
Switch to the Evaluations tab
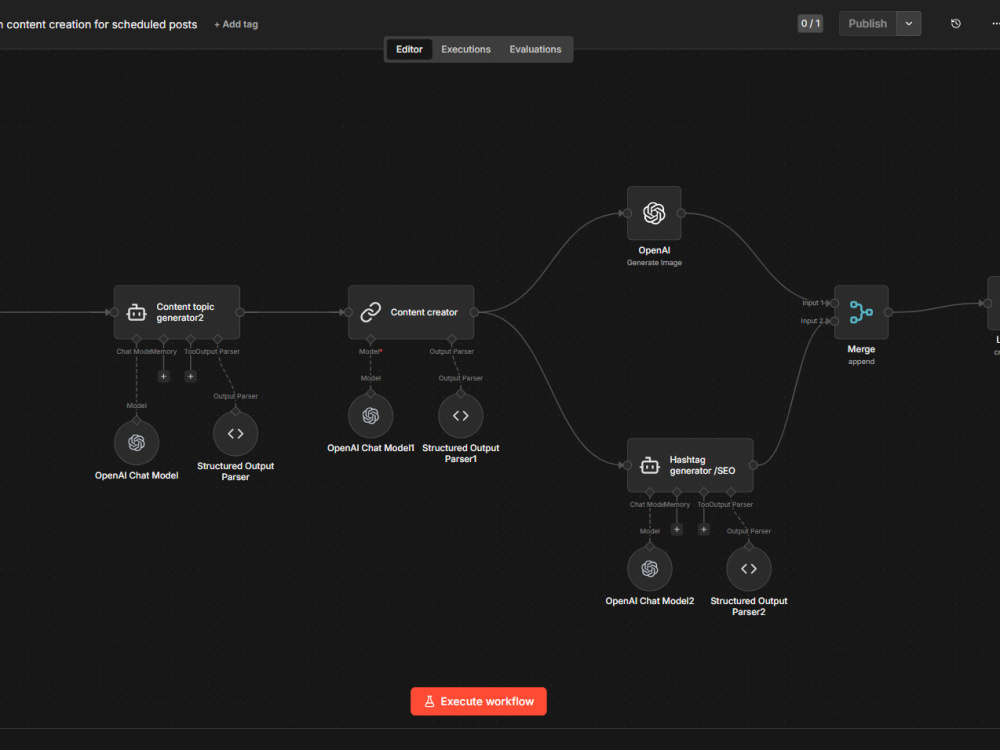[535, 49]
